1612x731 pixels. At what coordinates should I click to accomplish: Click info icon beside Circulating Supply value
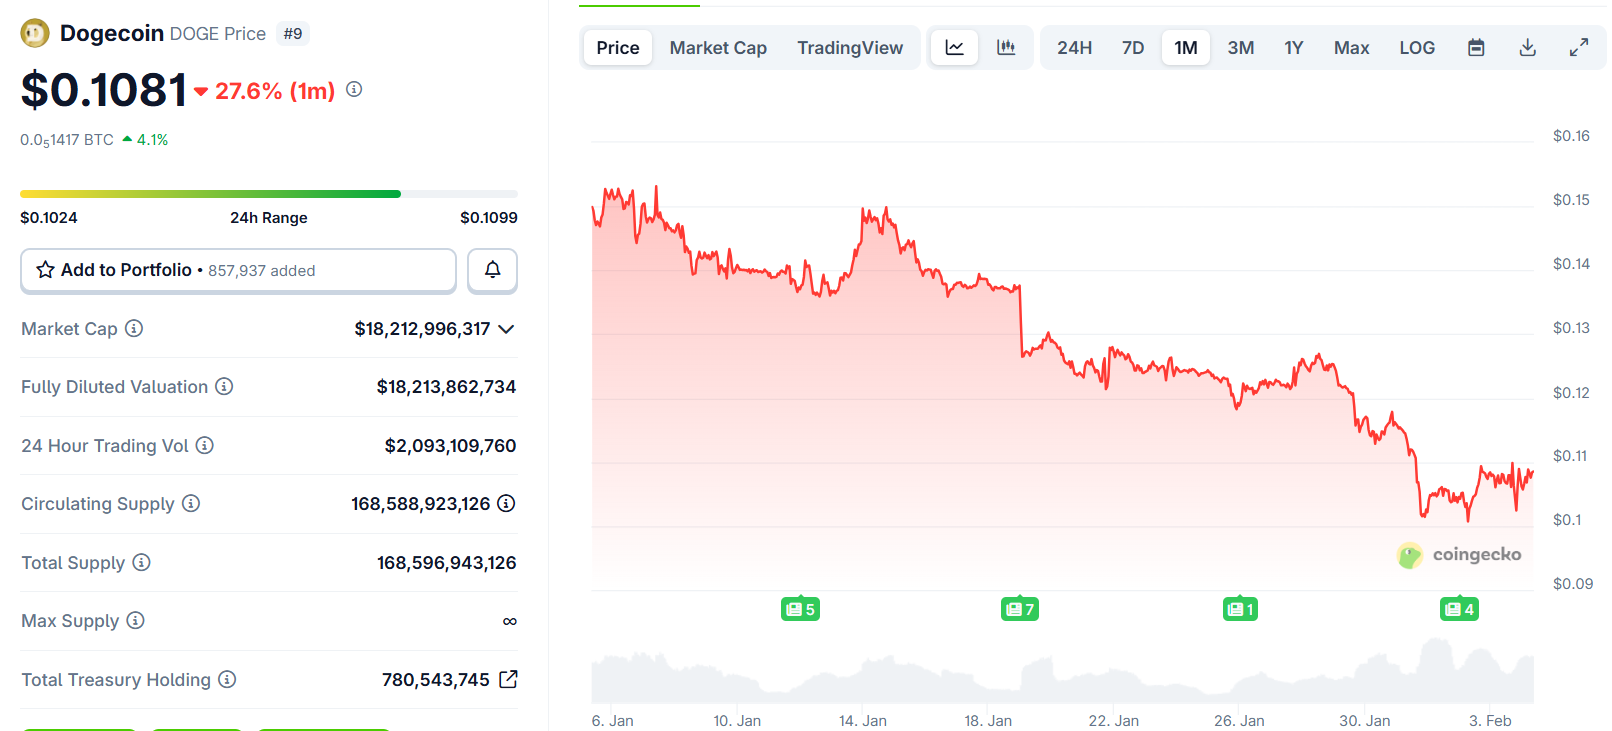(506, 503)
